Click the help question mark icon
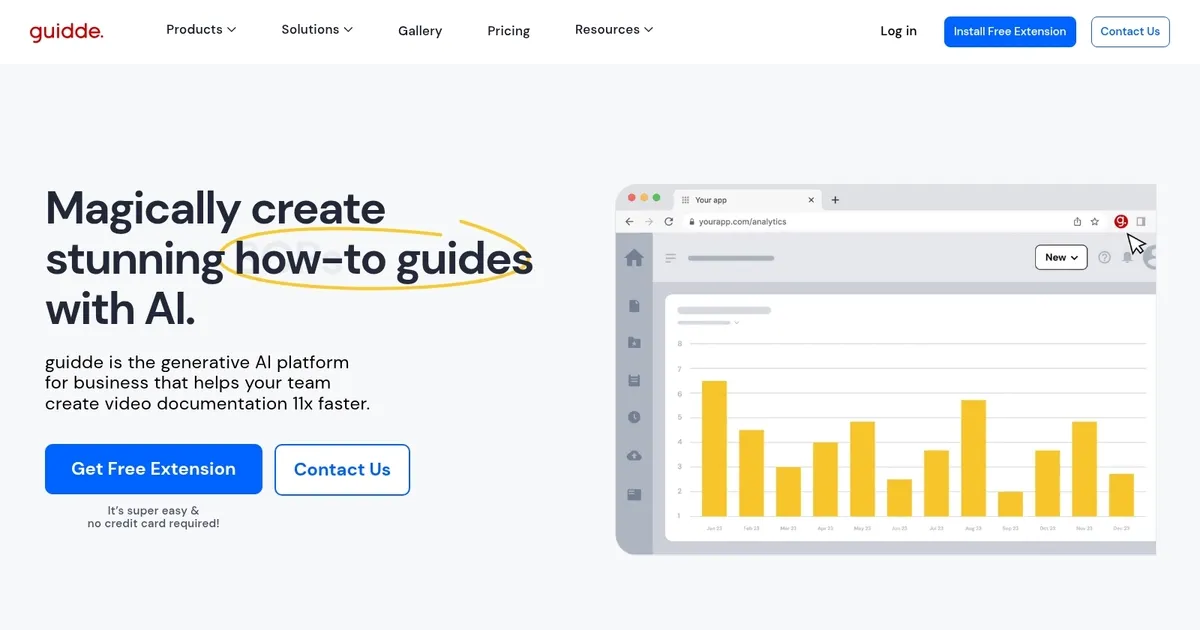The height and width of the screenshot is (630, 1200). [1104, 257]
